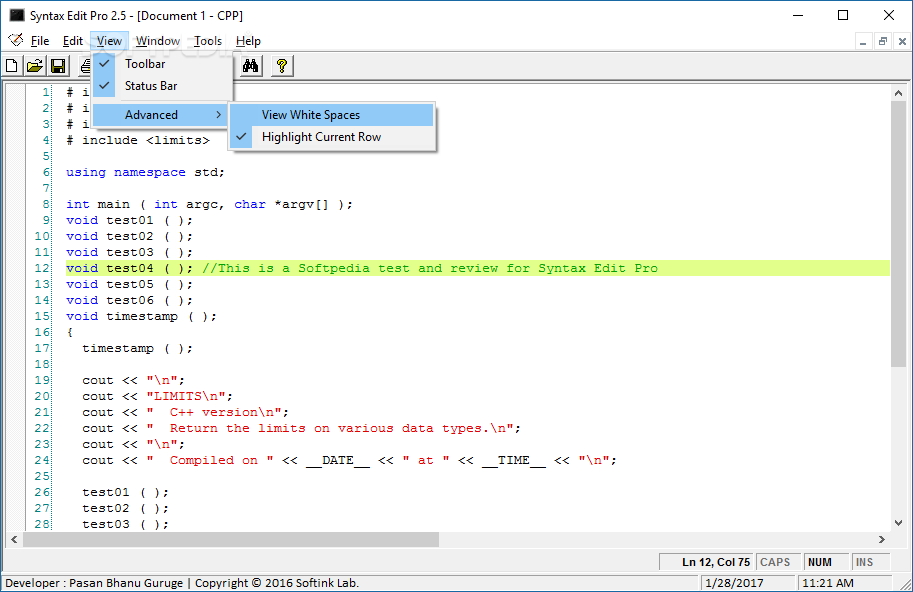The image size is (913, 592).
Task: Click the 'Ln 12, Col 75' status entry
Action: point(707,562)
